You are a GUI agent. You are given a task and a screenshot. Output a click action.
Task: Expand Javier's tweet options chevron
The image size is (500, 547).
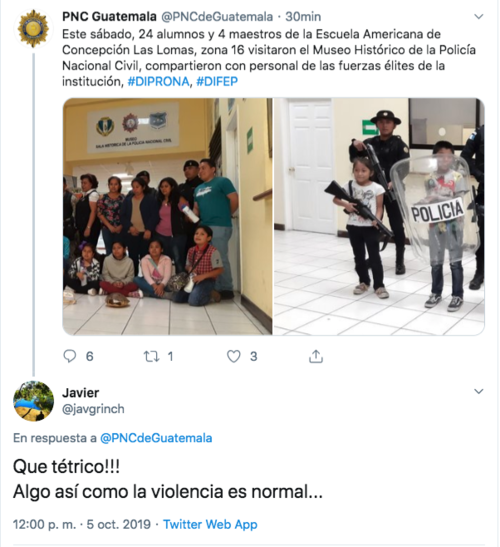(479, 391)
